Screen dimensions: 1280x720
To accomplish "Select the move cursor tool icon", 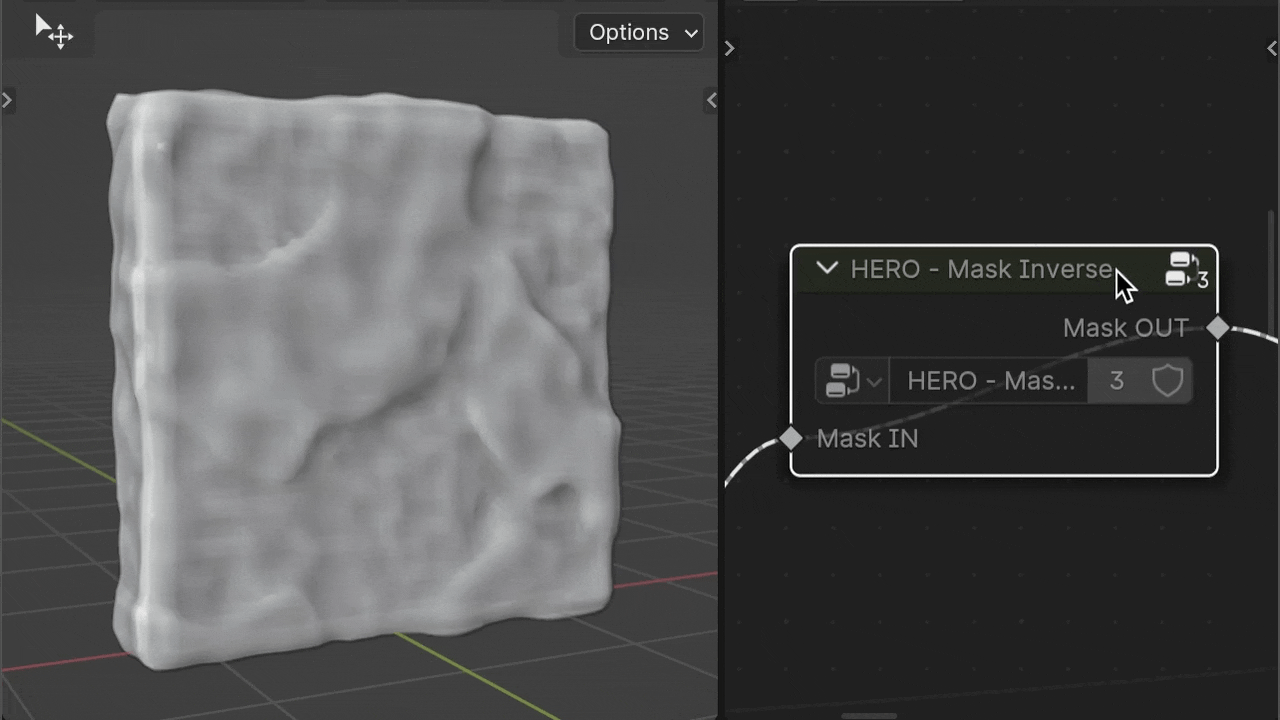I will coord(54,32).
